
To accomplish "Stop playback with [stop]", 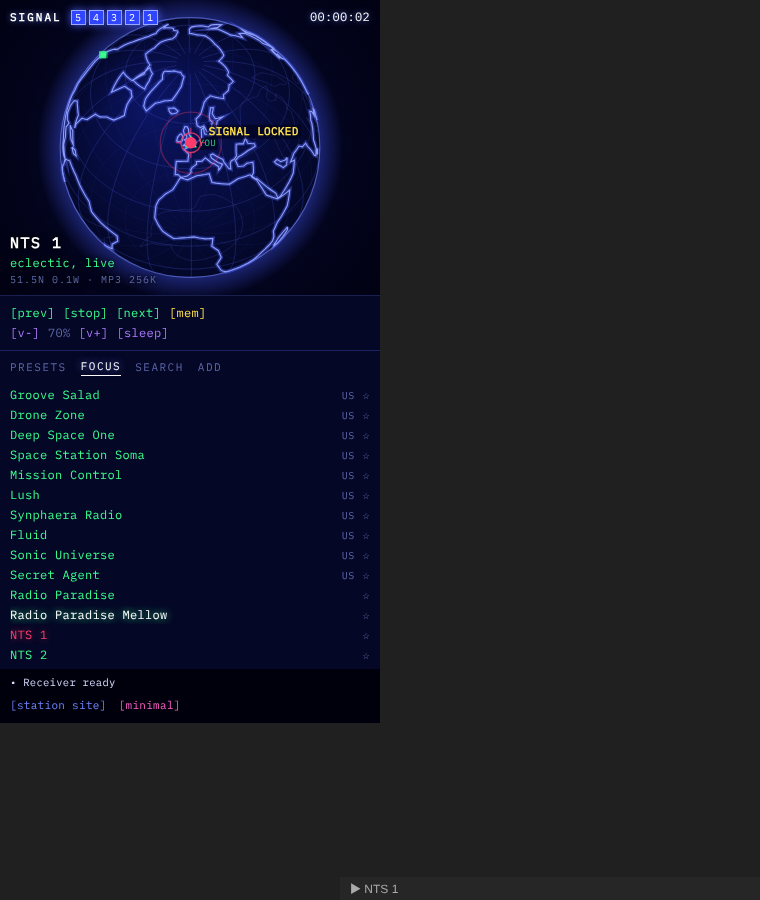I will [85, 313].
